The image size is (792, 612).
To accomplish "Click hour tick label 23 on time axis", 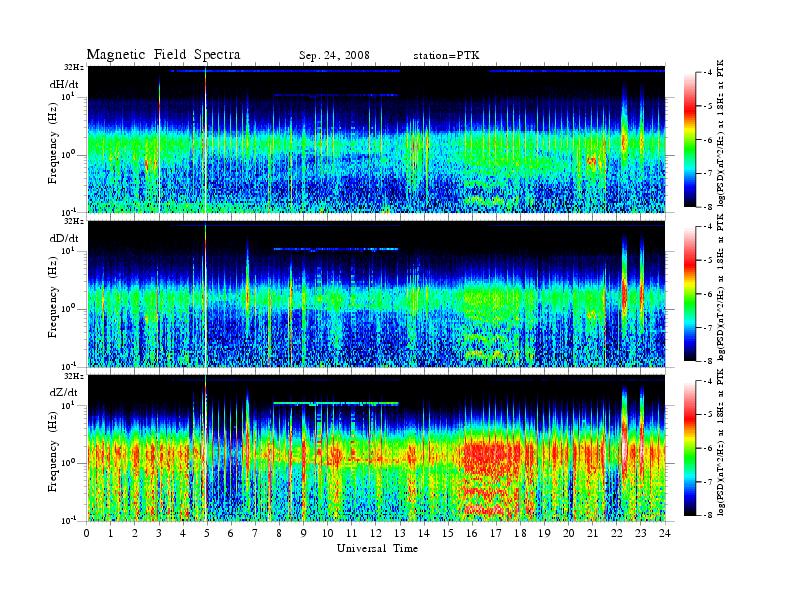I will tap(640, 533).
